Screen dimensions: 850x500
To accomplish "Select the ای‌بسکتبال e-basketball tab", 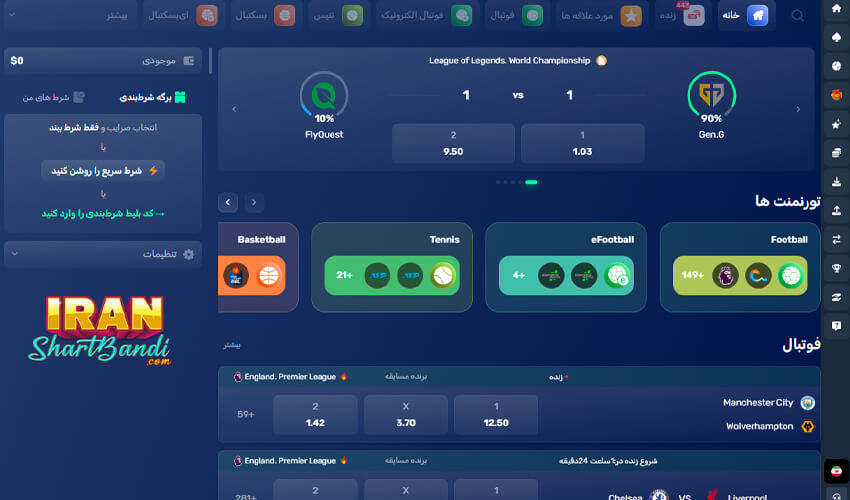I will coord(183,15).
